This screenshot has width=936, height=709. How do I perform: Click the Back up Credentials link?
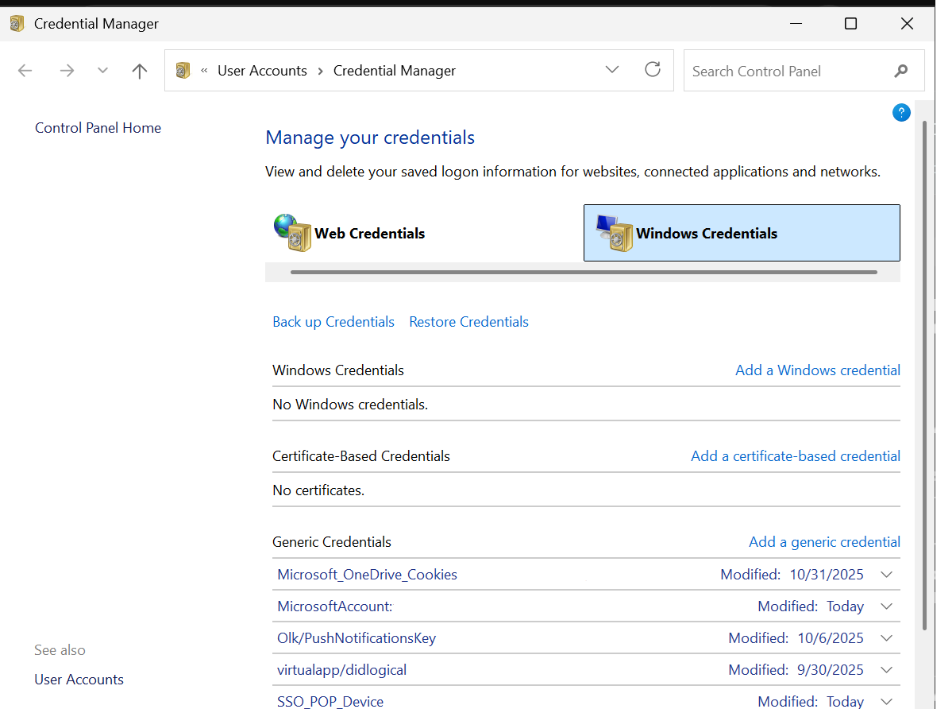pos(333,322)
